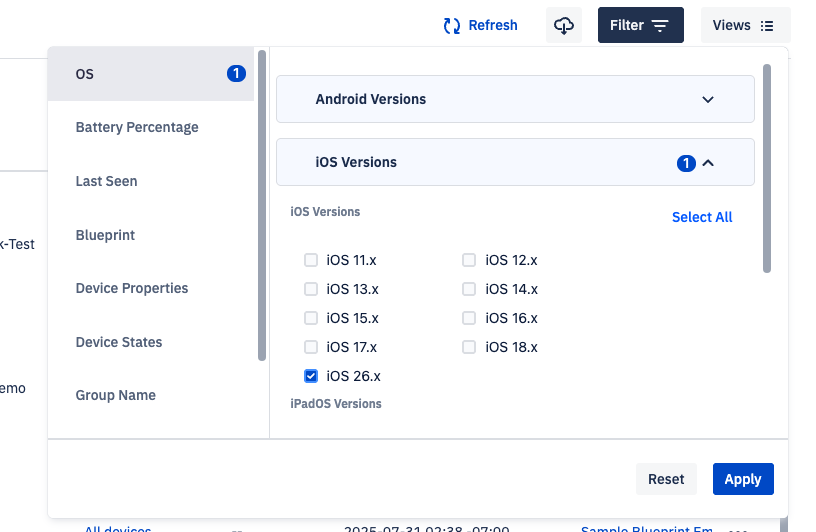Open the Views list menu

pos(745,25)
